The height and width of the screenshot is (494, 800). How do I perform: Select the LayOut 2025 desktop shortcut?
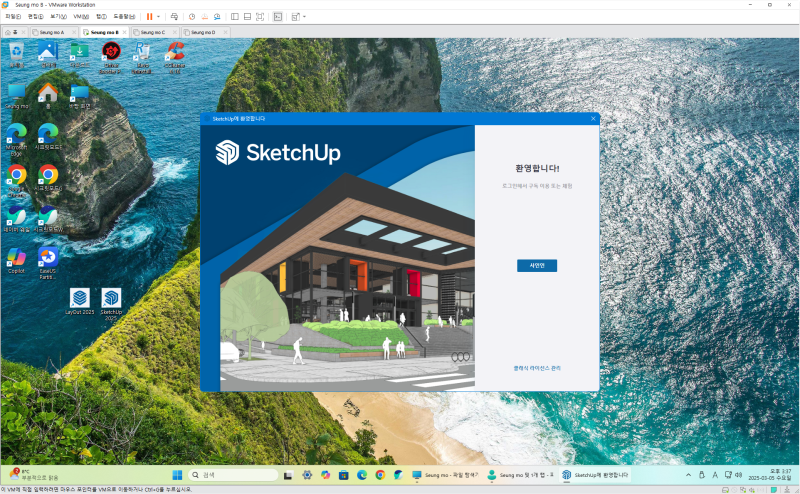(80, 301)
